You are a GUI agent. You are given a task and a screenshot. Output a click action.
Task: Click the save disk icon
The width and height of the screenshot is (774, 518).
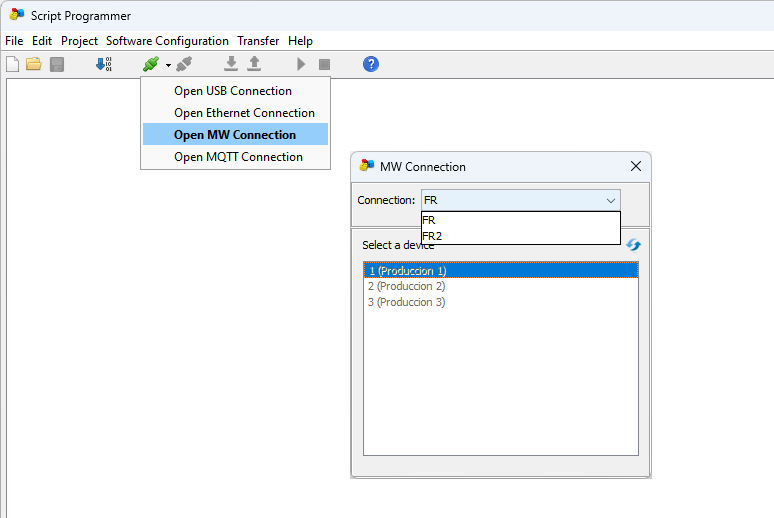[x=57, y=64]
